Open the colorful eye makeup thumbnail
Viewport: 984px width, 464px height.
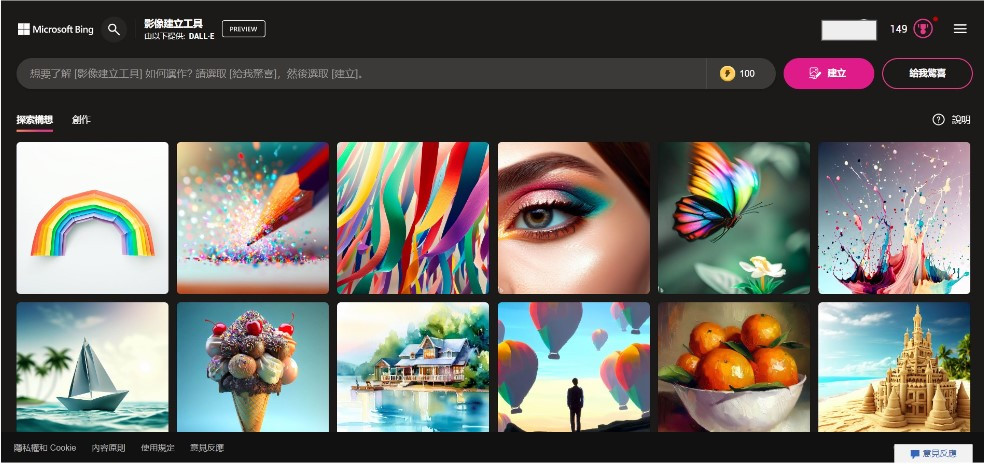tap(574, 218)
